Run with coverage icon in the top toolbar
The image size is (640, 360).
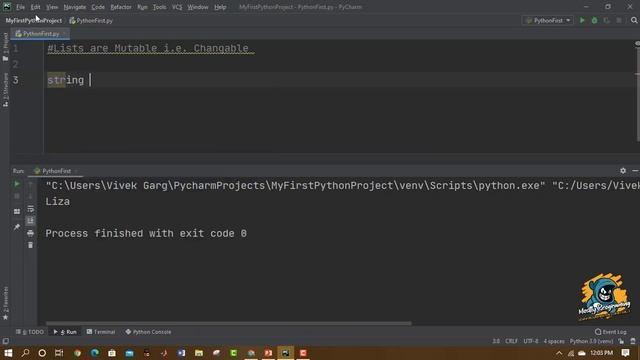click(x=607, y=20)
